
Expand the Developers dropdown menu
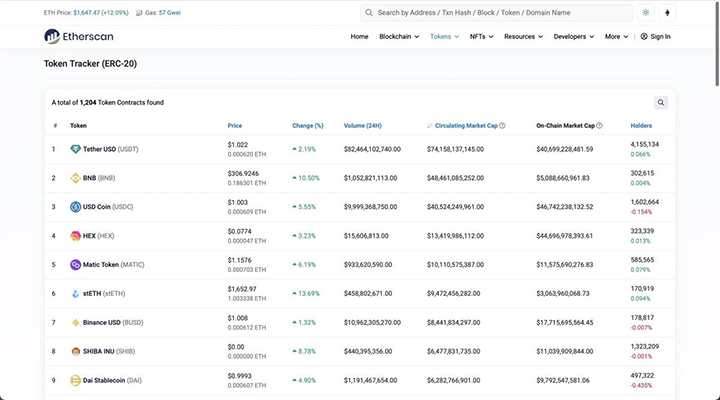[574, 37]
